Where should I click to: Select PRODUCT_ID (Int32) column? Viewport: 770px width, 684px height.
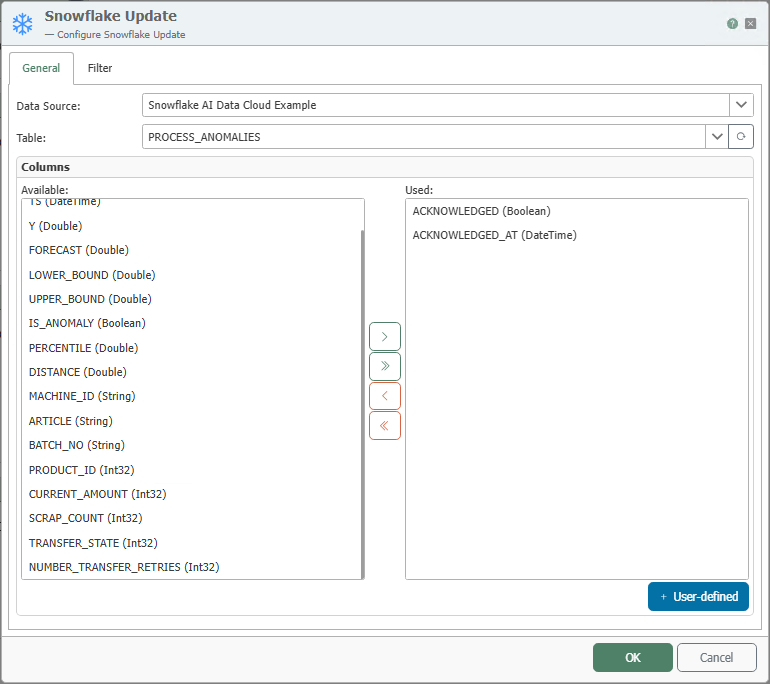click(x=191, y=470)
